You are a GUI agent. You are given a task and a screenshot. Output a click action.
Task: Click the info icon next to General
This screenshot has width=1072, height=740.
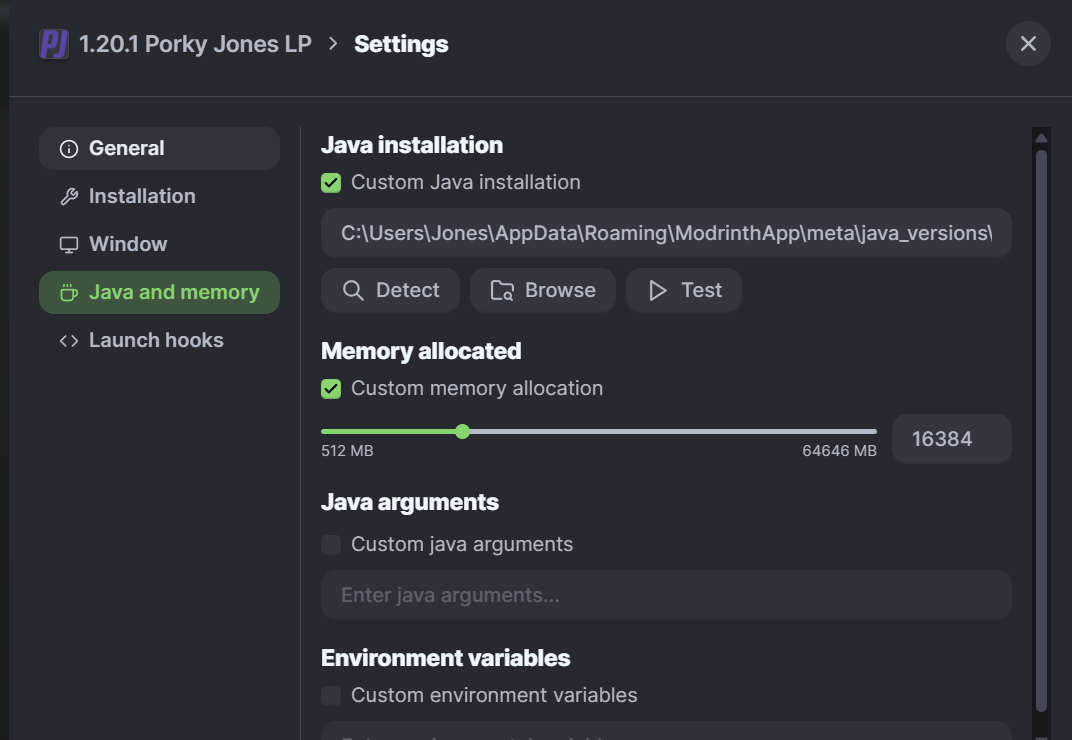pos(68,149)
